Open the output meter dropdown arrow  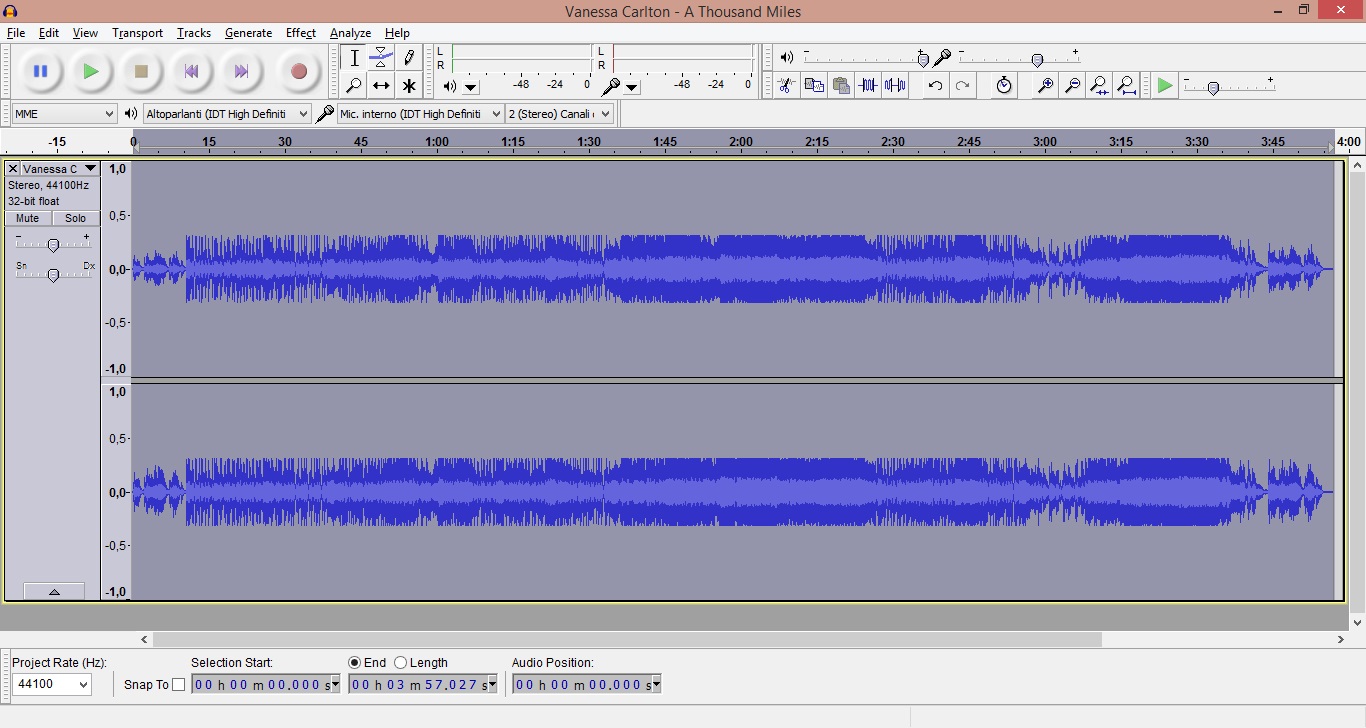[x=471, y=87]
